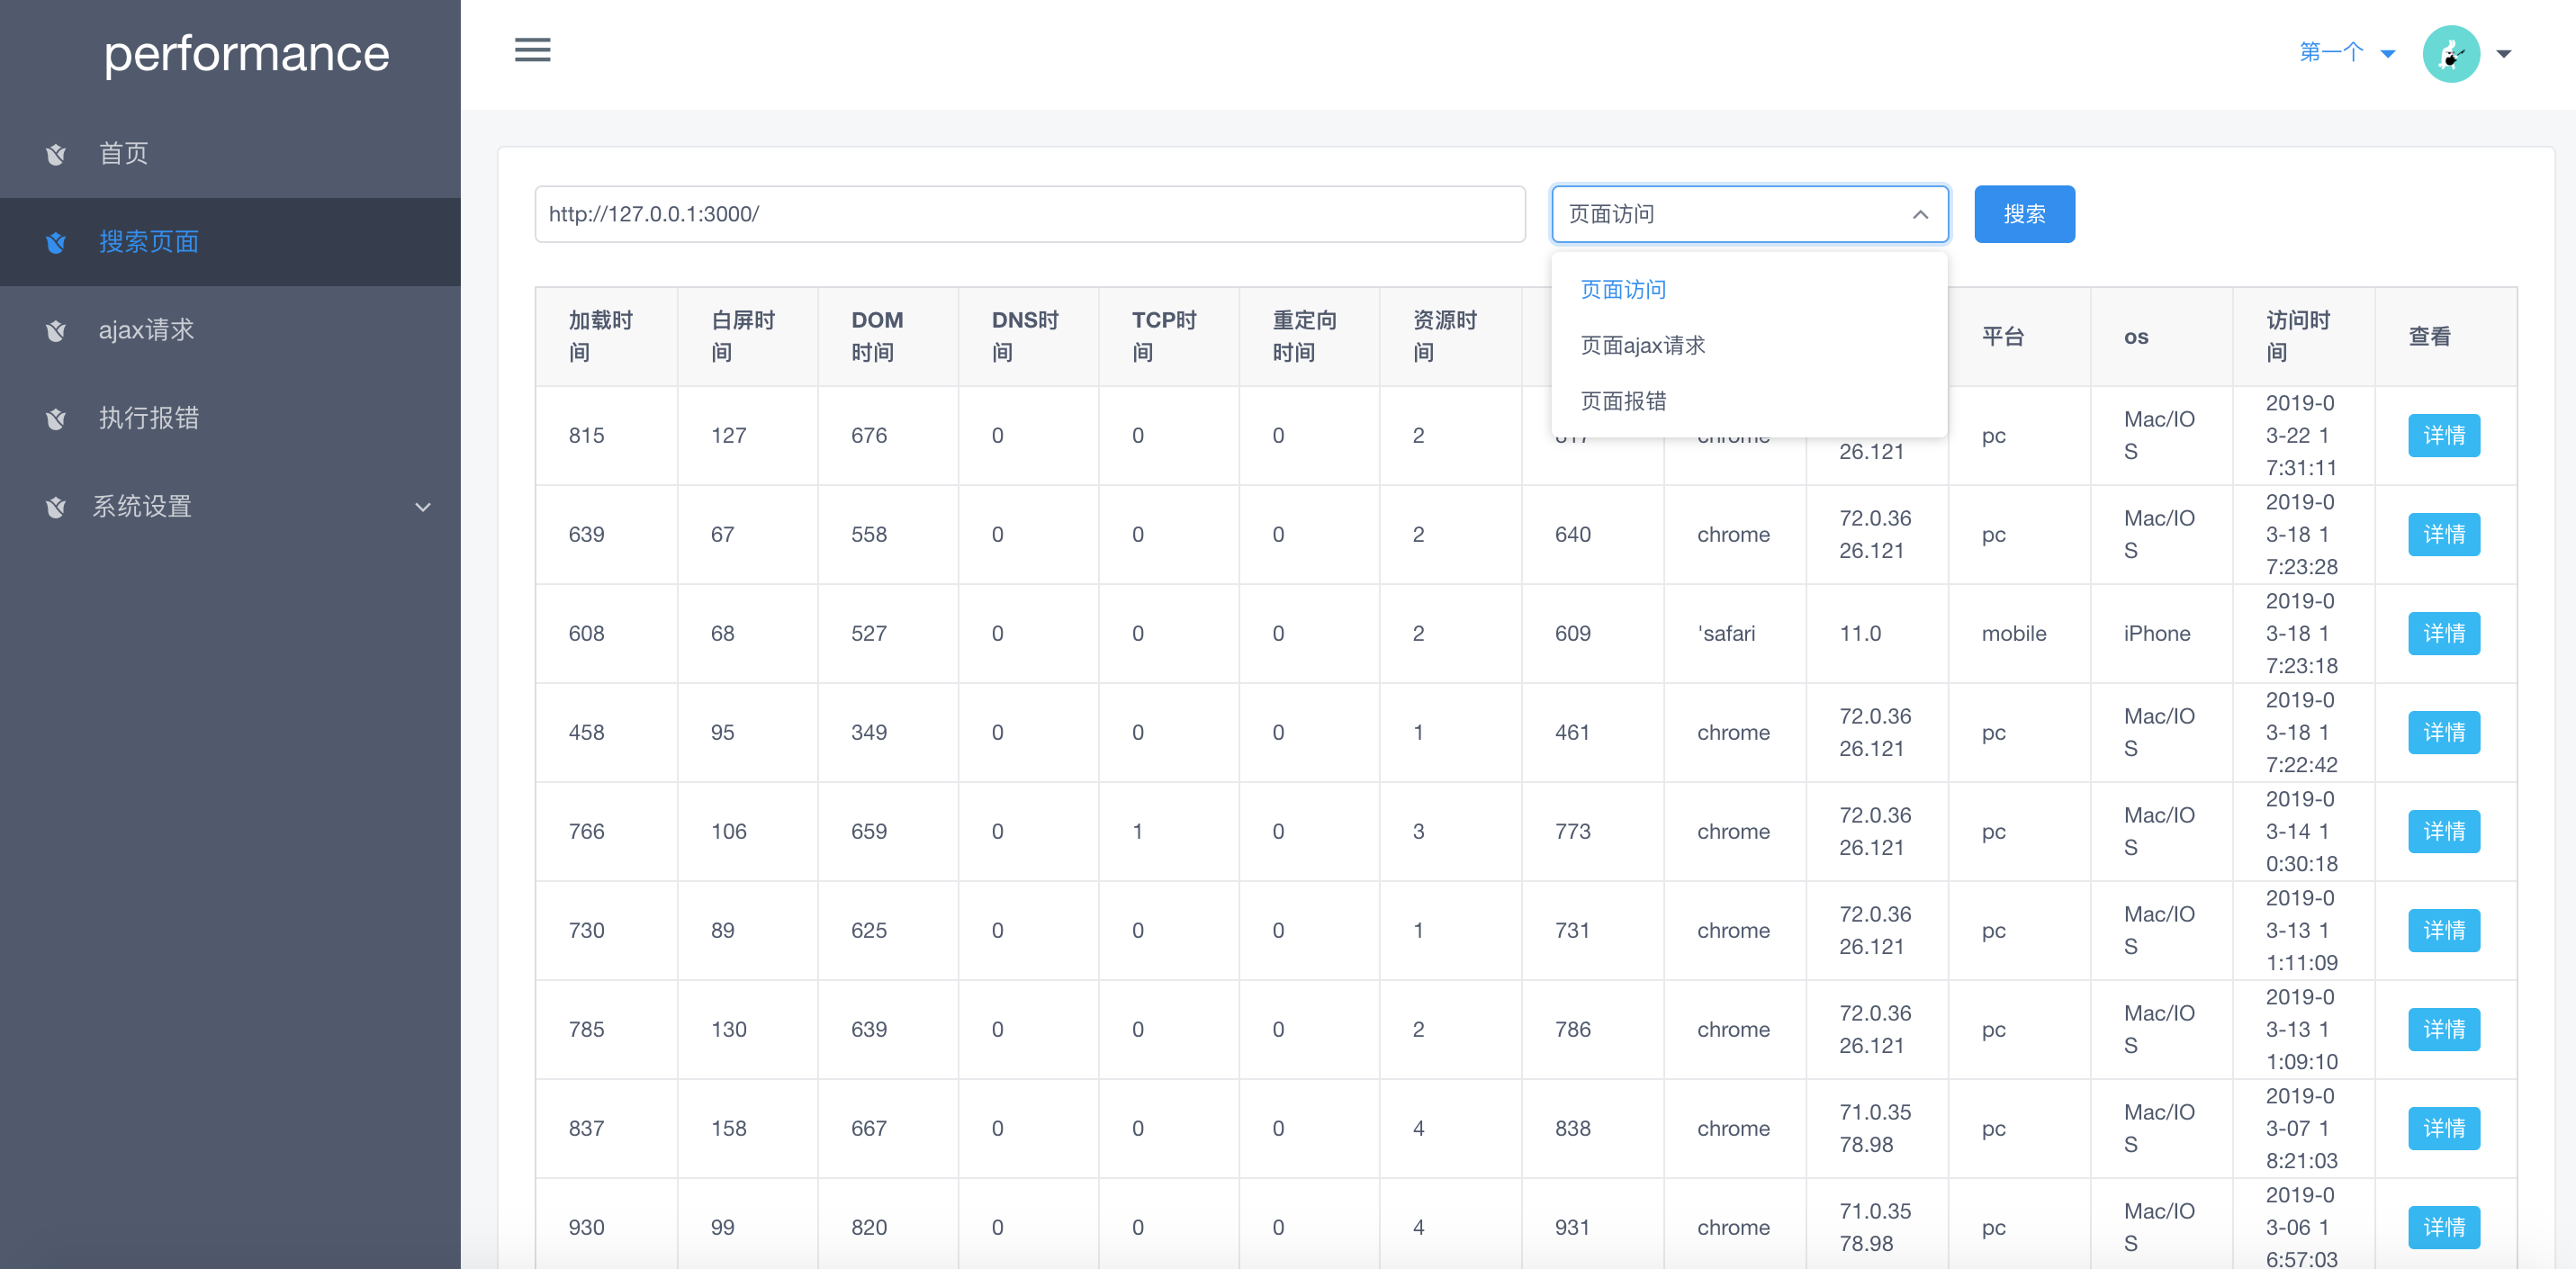Toggle the hamburger sidebar menu icon
2576x1269 pixels.
tap(532, 50)
